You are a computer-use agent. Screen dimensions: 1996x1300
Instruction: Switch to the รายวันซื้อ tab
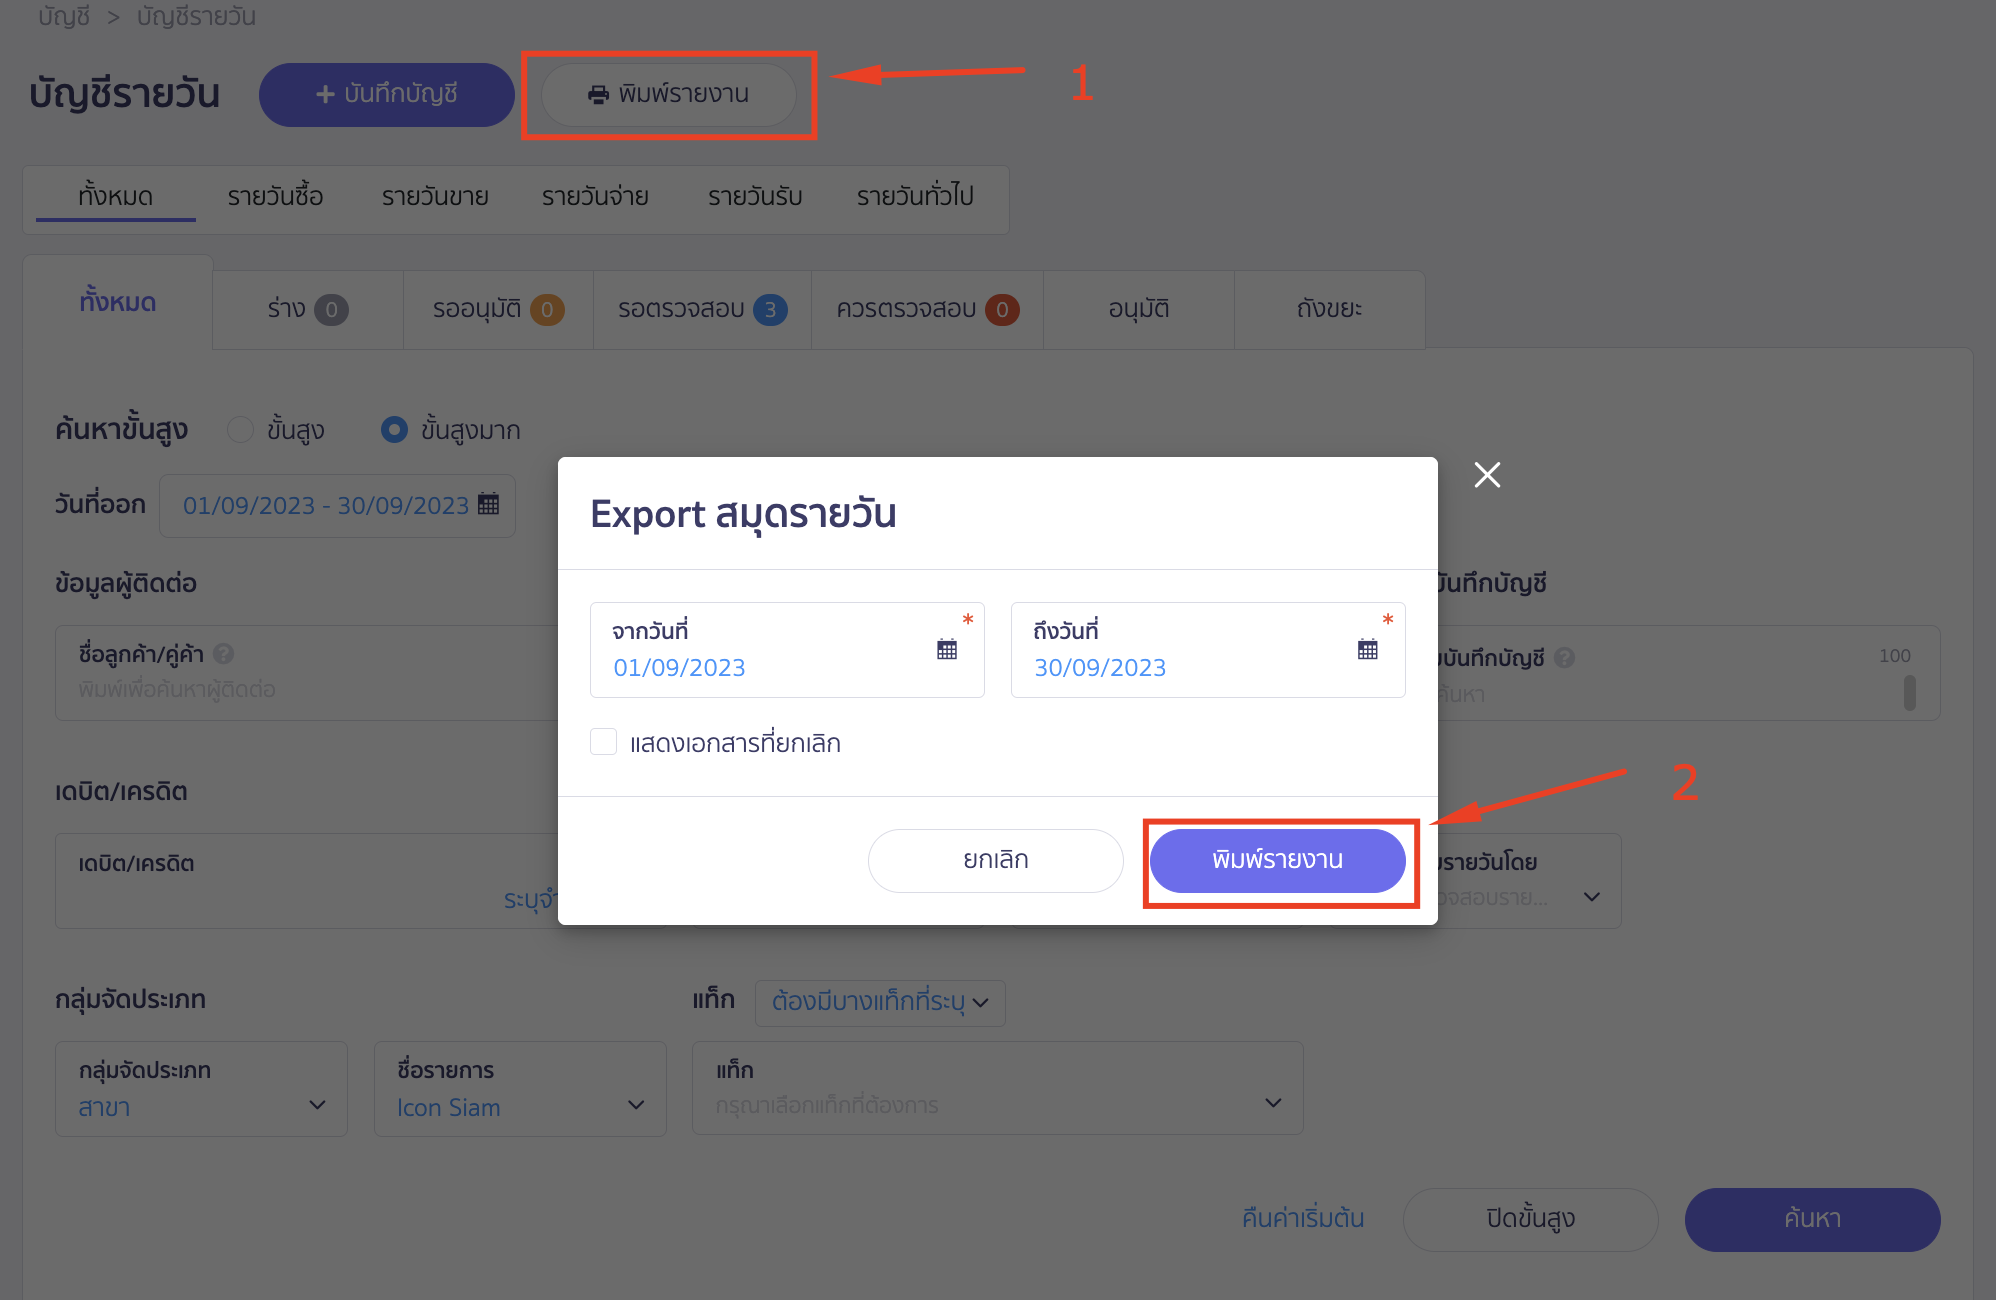tap(275, 196)
